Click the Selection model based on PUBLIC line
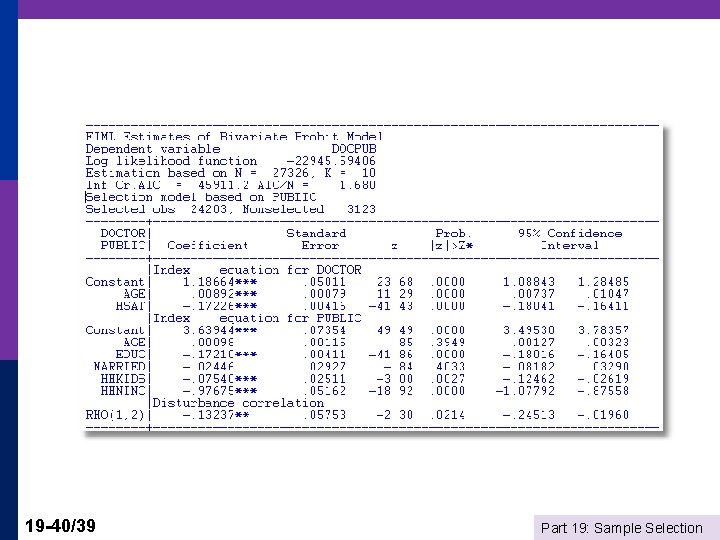This screenshot has width=720, height=540. click(x=201, y=197)
